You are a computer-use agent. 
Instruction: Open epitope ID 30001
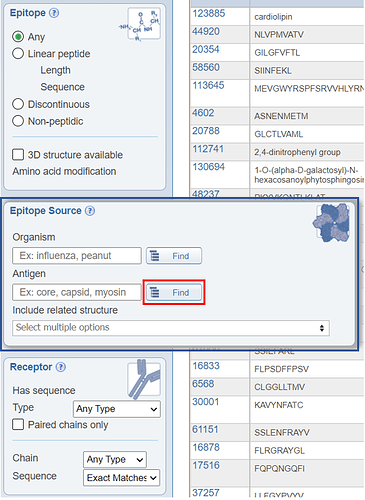pos(206,402)
